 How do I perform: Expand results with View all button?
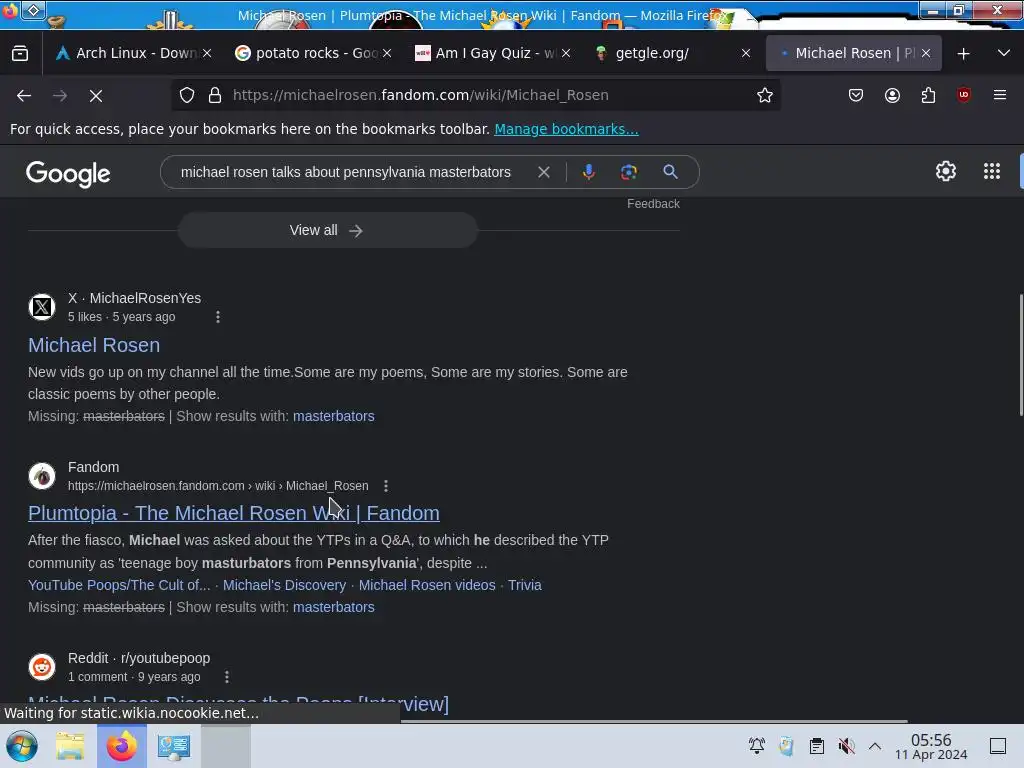(328, 231)
